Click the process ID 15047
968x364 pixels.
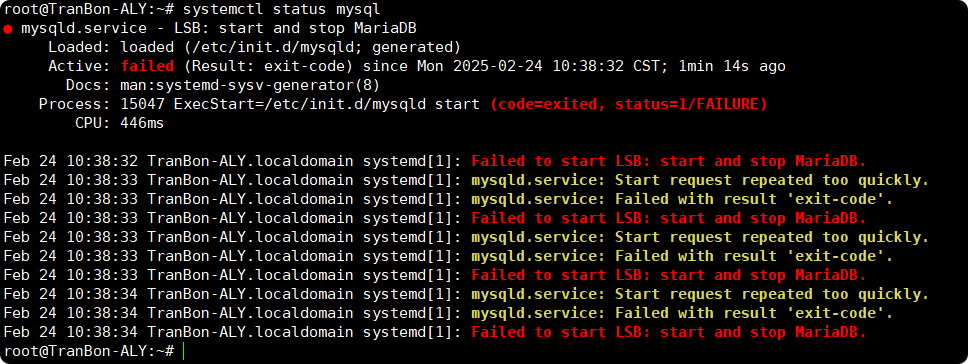pyautogui.click(x=143, y=104)
